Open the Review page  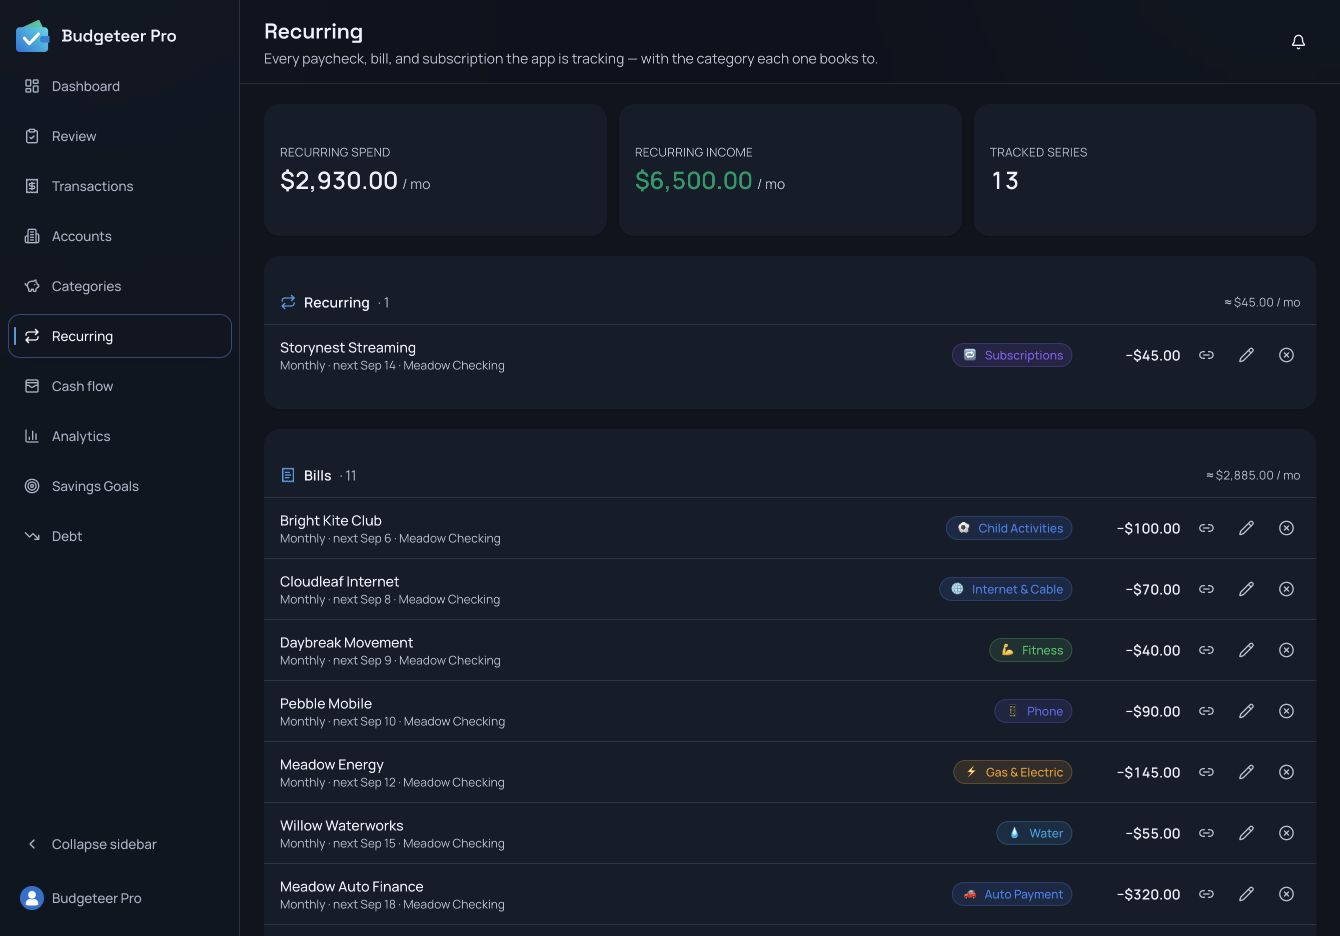pyautogui.click(x=120, y=136)
